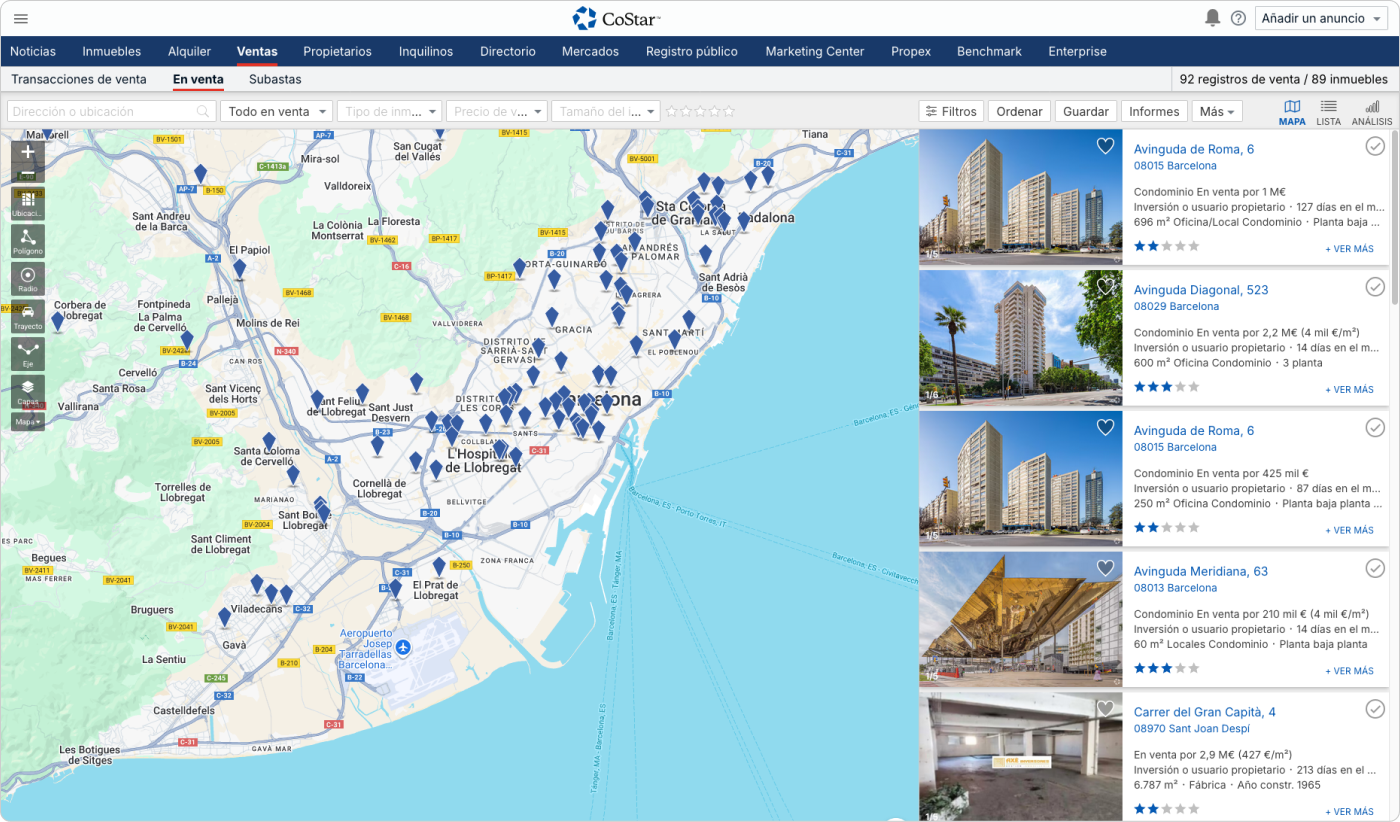Go to the Alquiler menu
Viewport: 1400px width, 822px height.
pos(189,51)
